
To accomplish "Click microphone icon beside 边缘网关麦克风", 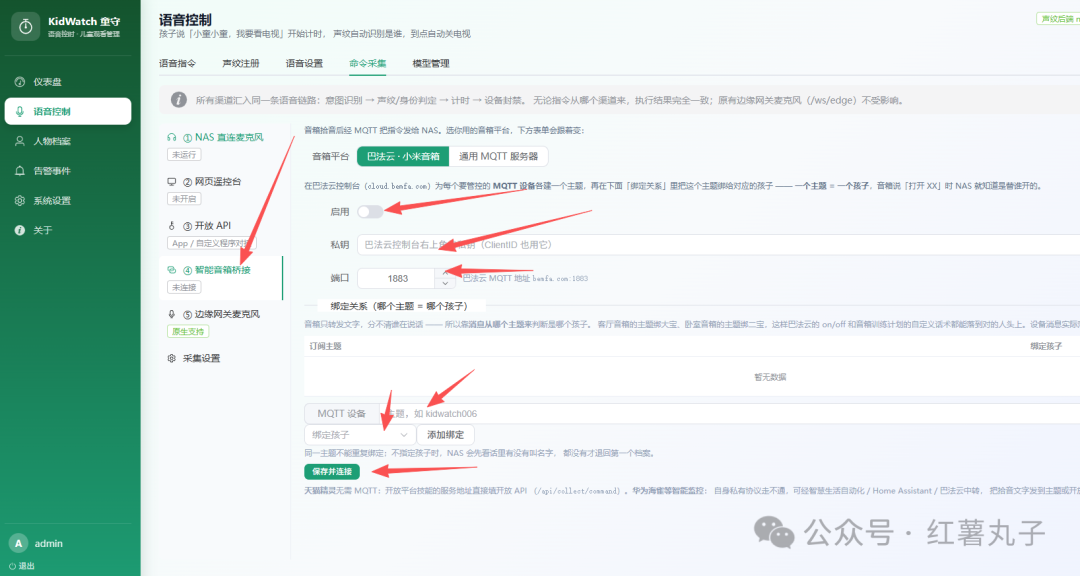I will click(x=172, y=314).
